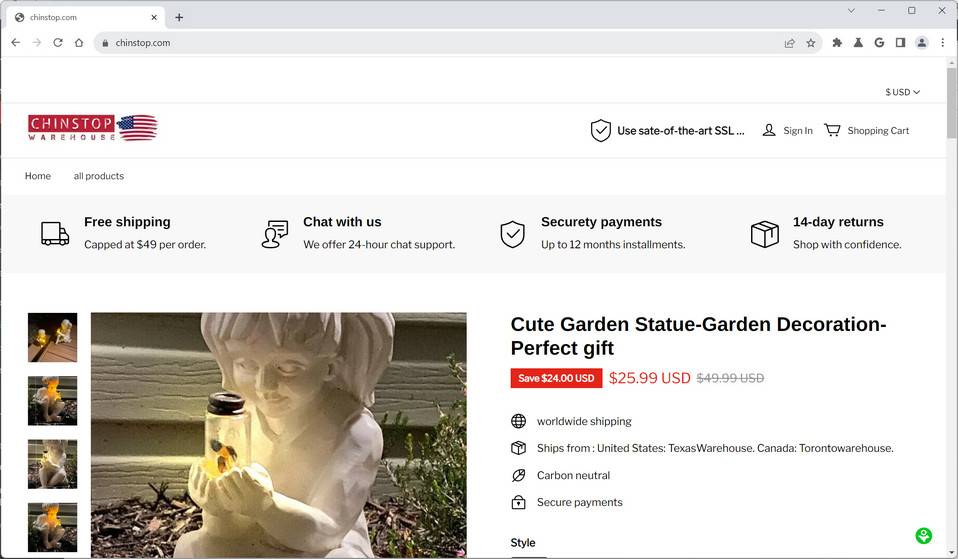
Task: Click the Save $24.00 USD badge
Action: (556, 378)
